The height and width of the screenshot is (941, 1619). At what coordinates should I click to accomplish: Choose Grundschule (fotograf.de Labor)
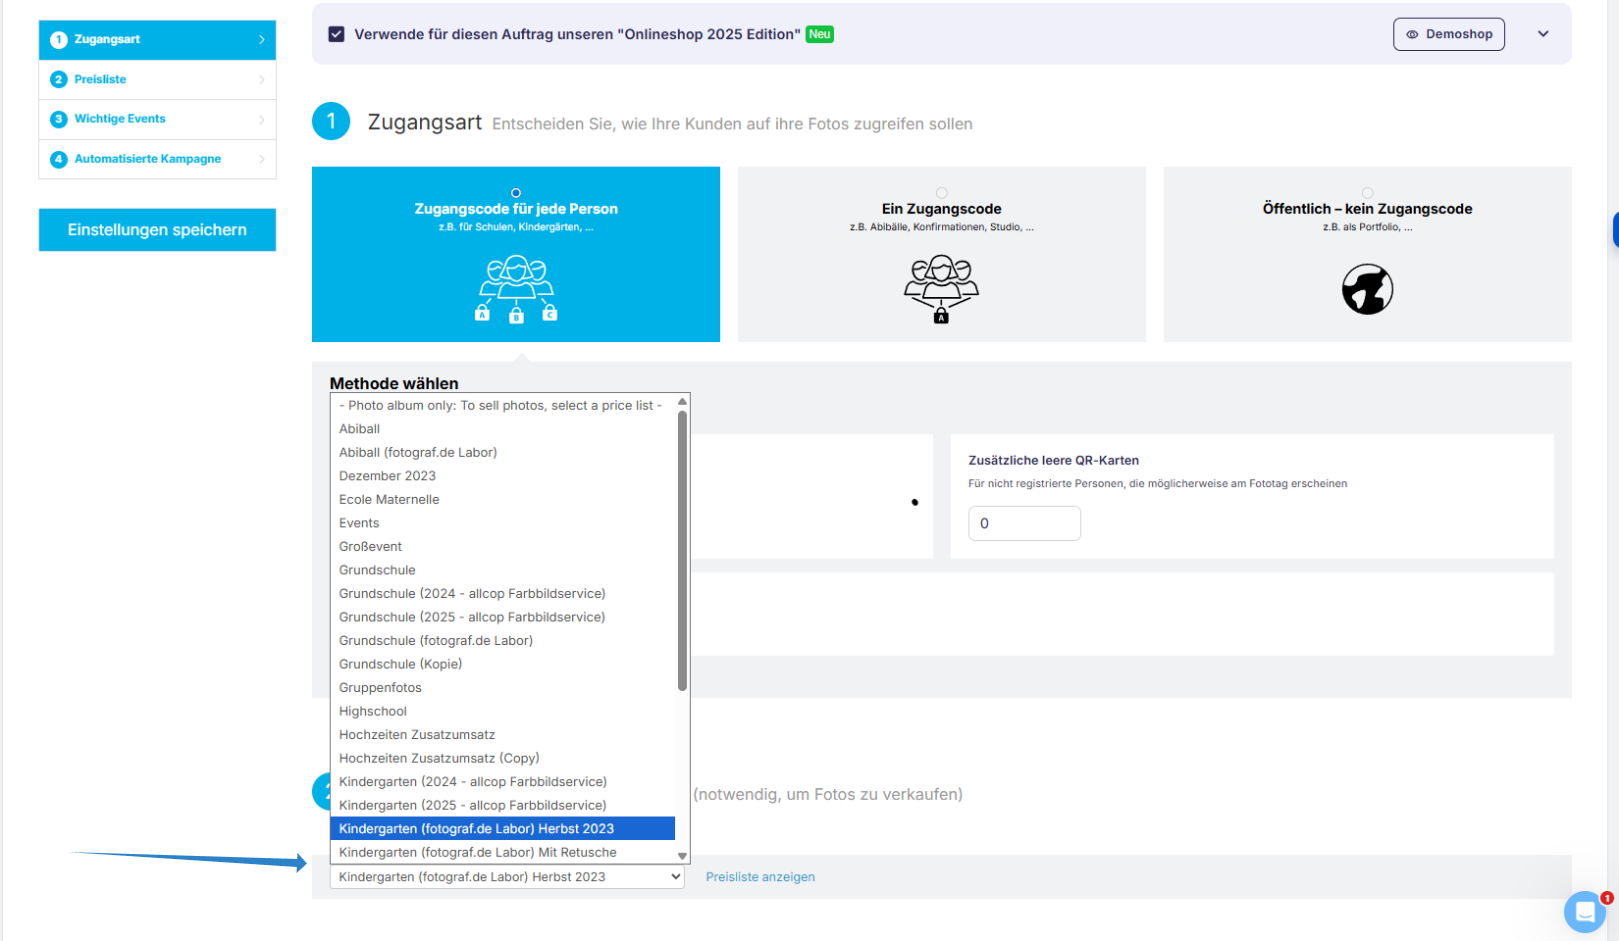[x=503, y=640]
